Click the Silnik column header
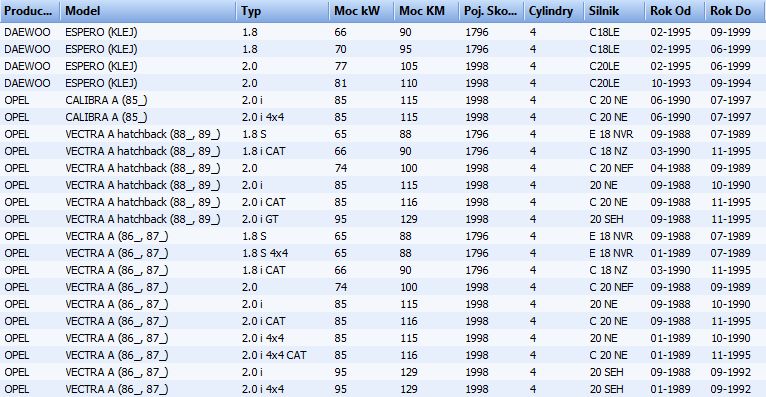766x397 pixels. [615, 11]
